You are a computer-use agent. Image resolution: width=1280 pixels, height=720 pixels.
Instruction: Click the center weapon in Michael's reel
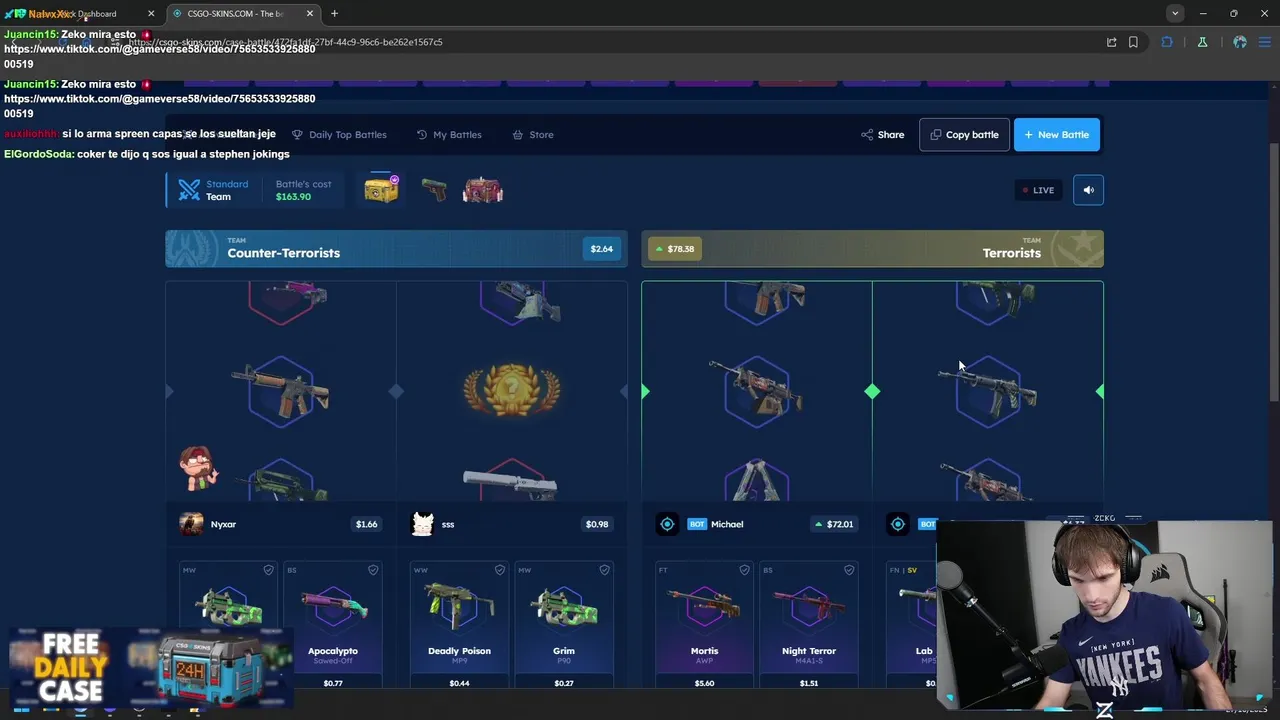[x=756, y=391]
